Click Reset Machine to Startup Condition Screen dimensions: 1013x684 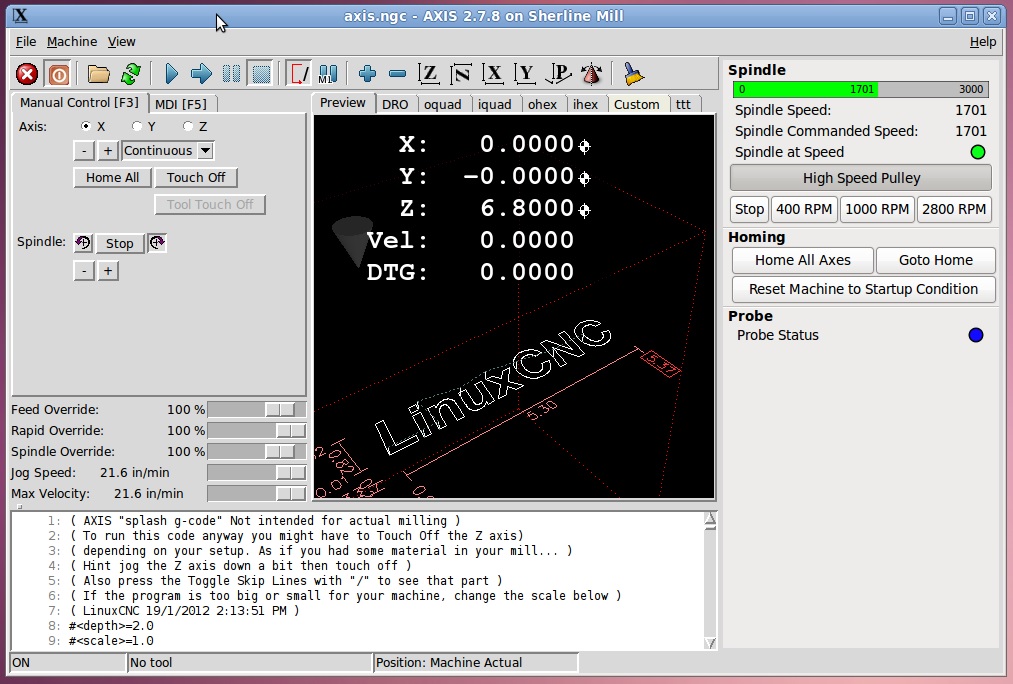click(x=863, y=289)
